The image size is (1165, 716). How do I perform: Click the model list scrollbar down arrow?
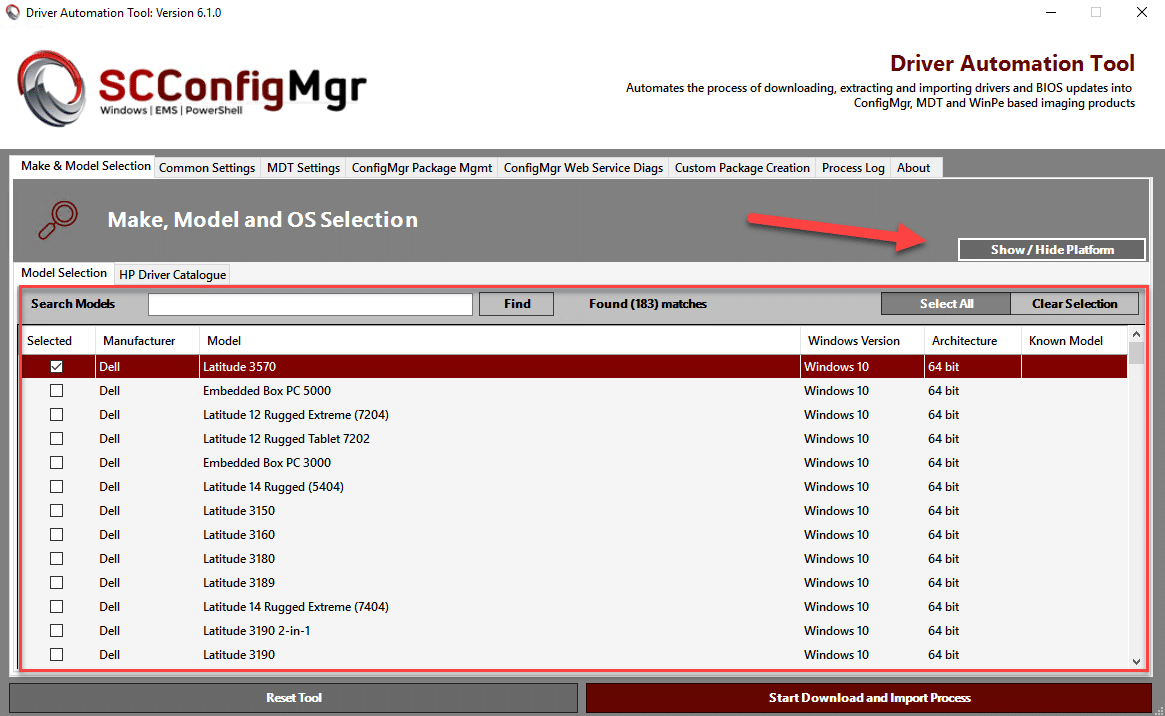click(1135, 661)
